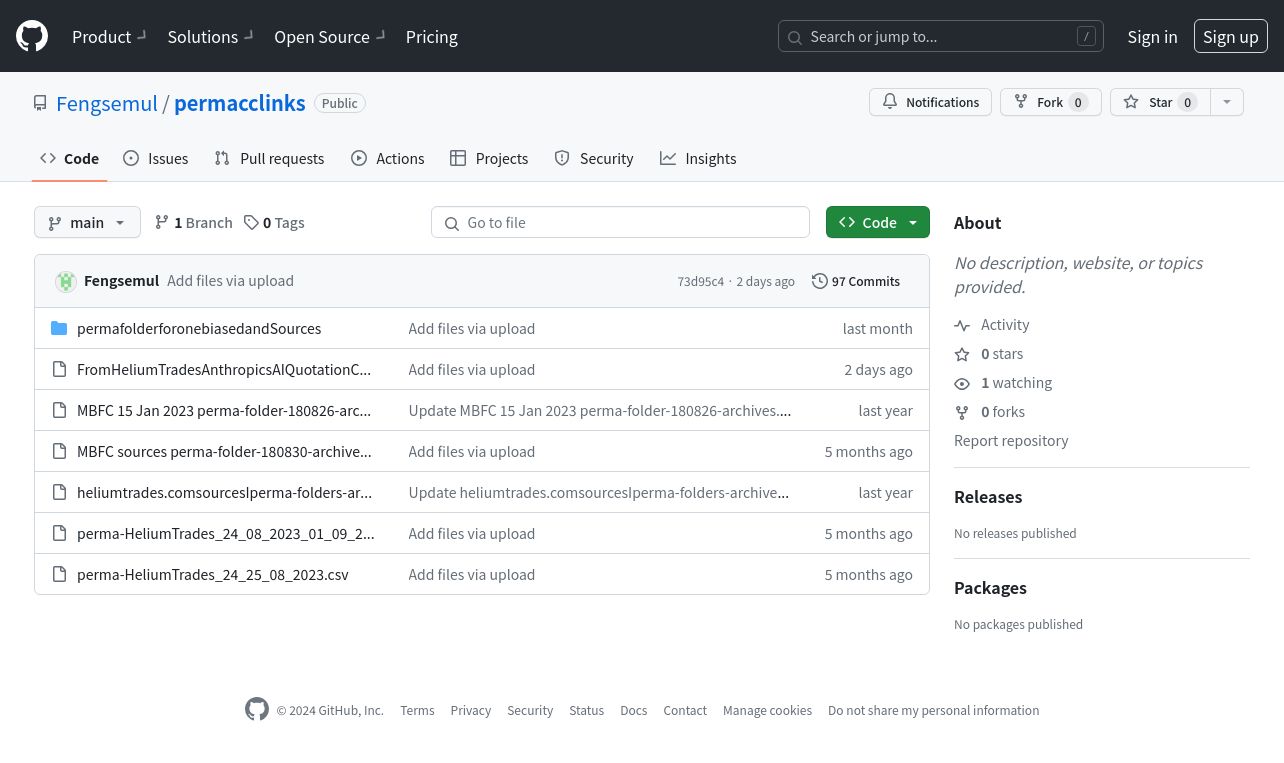
Task: Open permafolderforonebiasedandSources folder
Action: (199, 328)
